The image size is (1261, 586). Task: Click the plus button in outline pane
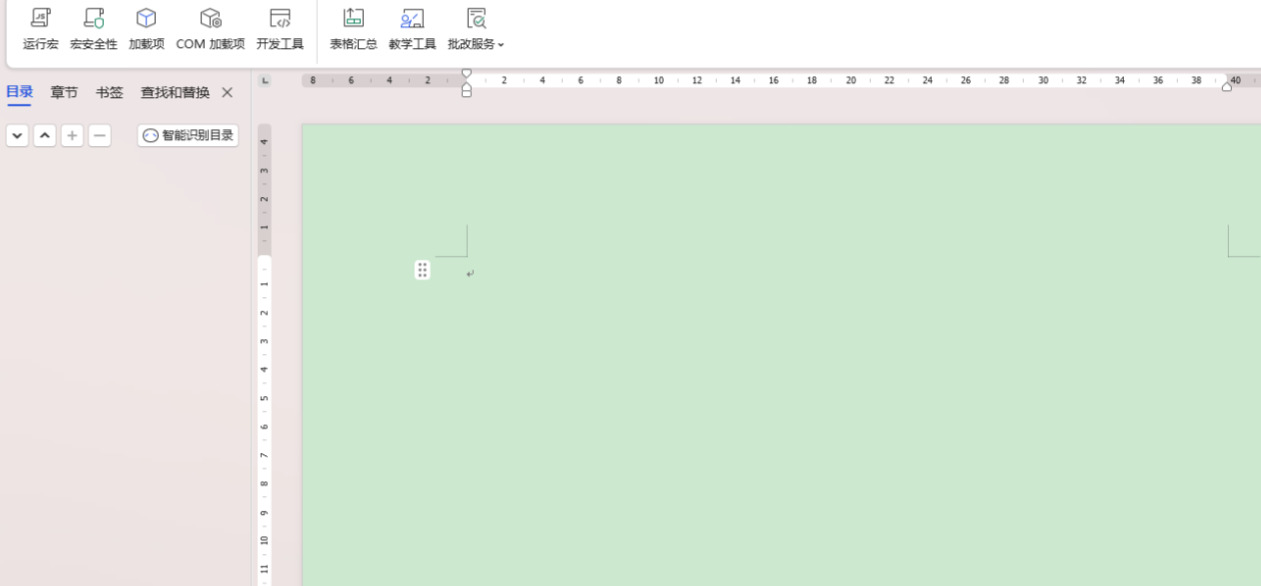(72, 135)
